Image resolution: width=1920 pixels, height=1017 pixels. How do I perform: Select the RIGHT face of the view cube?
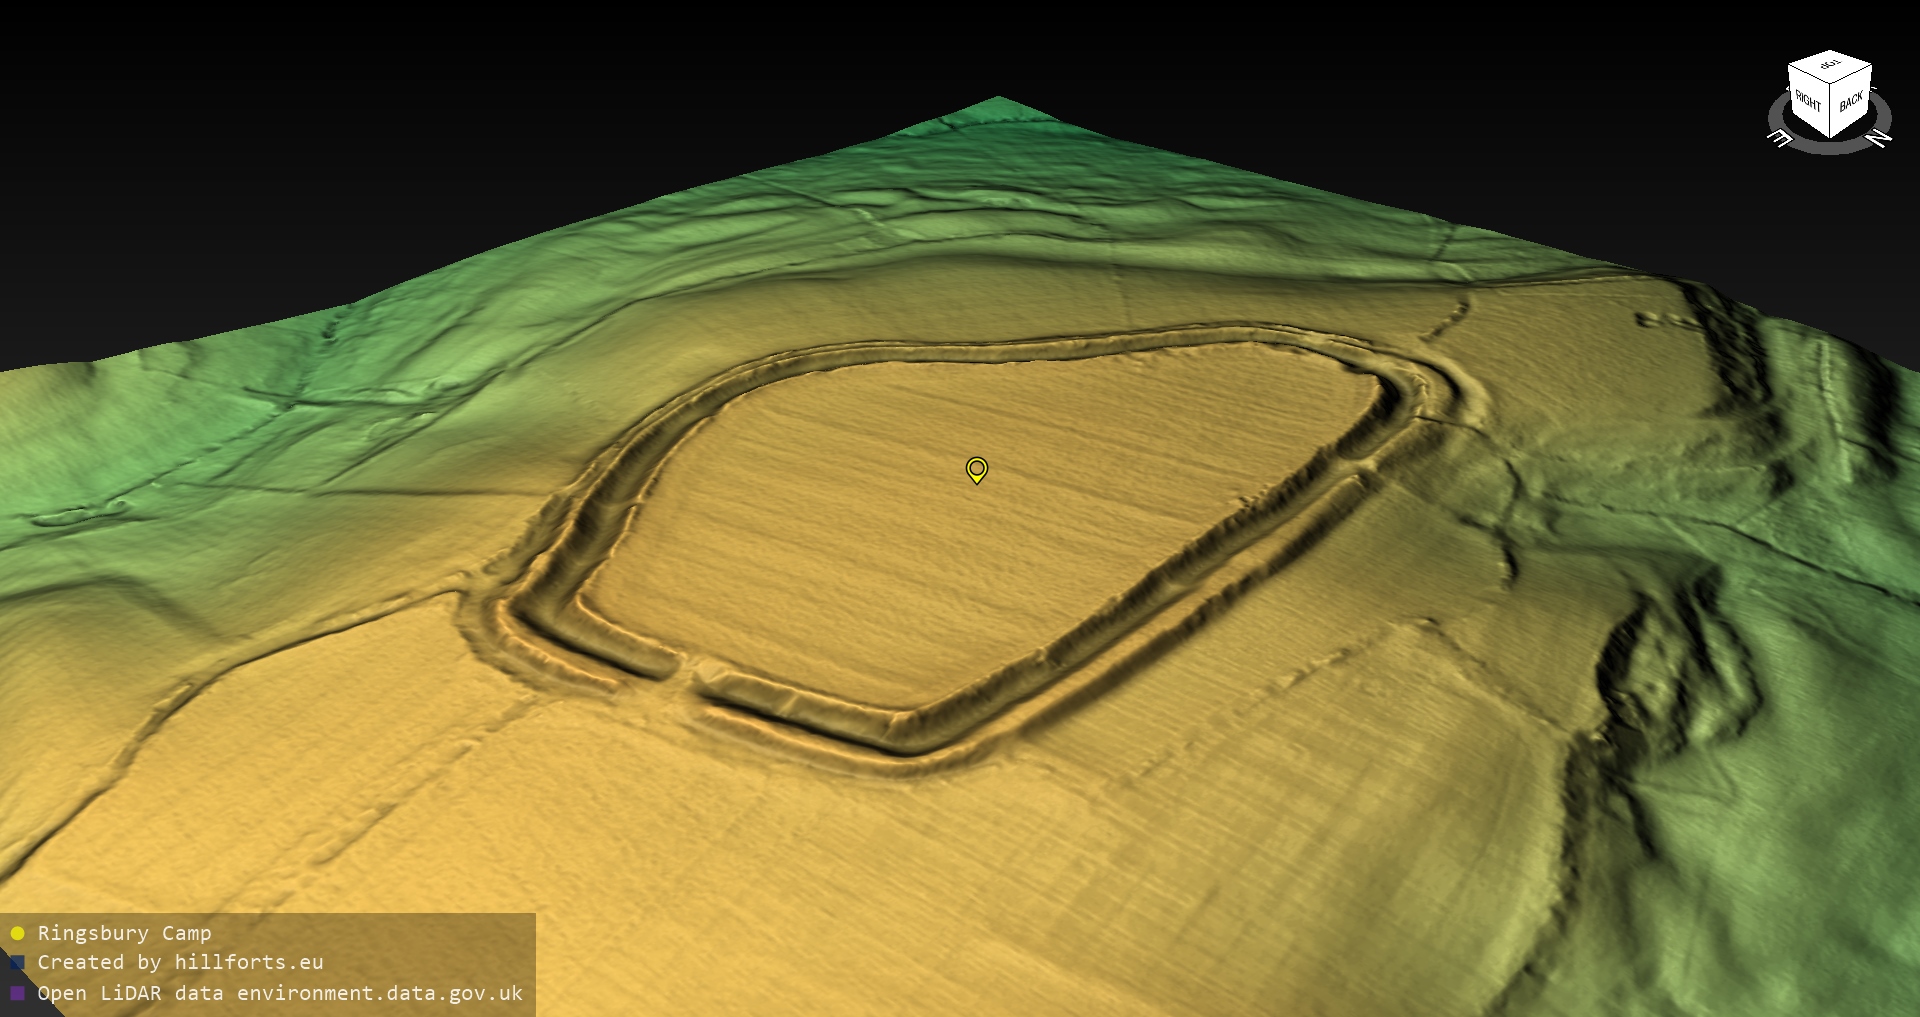(x=1809, y=100)
